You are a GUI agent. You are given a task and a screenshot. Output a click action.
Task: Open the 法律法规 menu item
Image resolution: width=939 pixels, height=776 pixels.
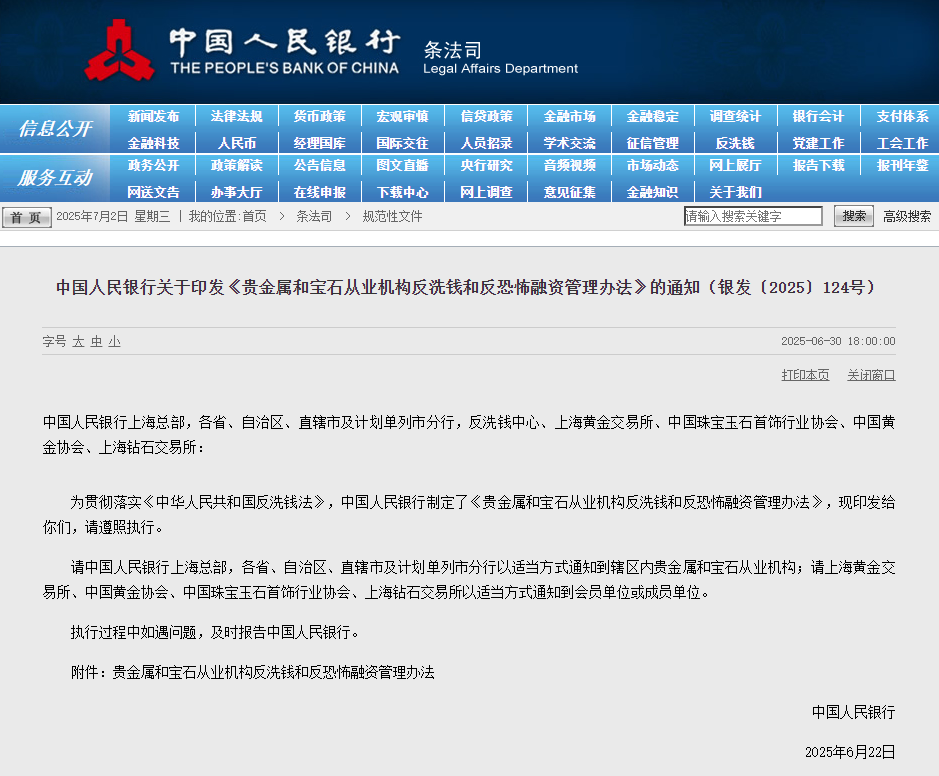click(x=237, y=116)
